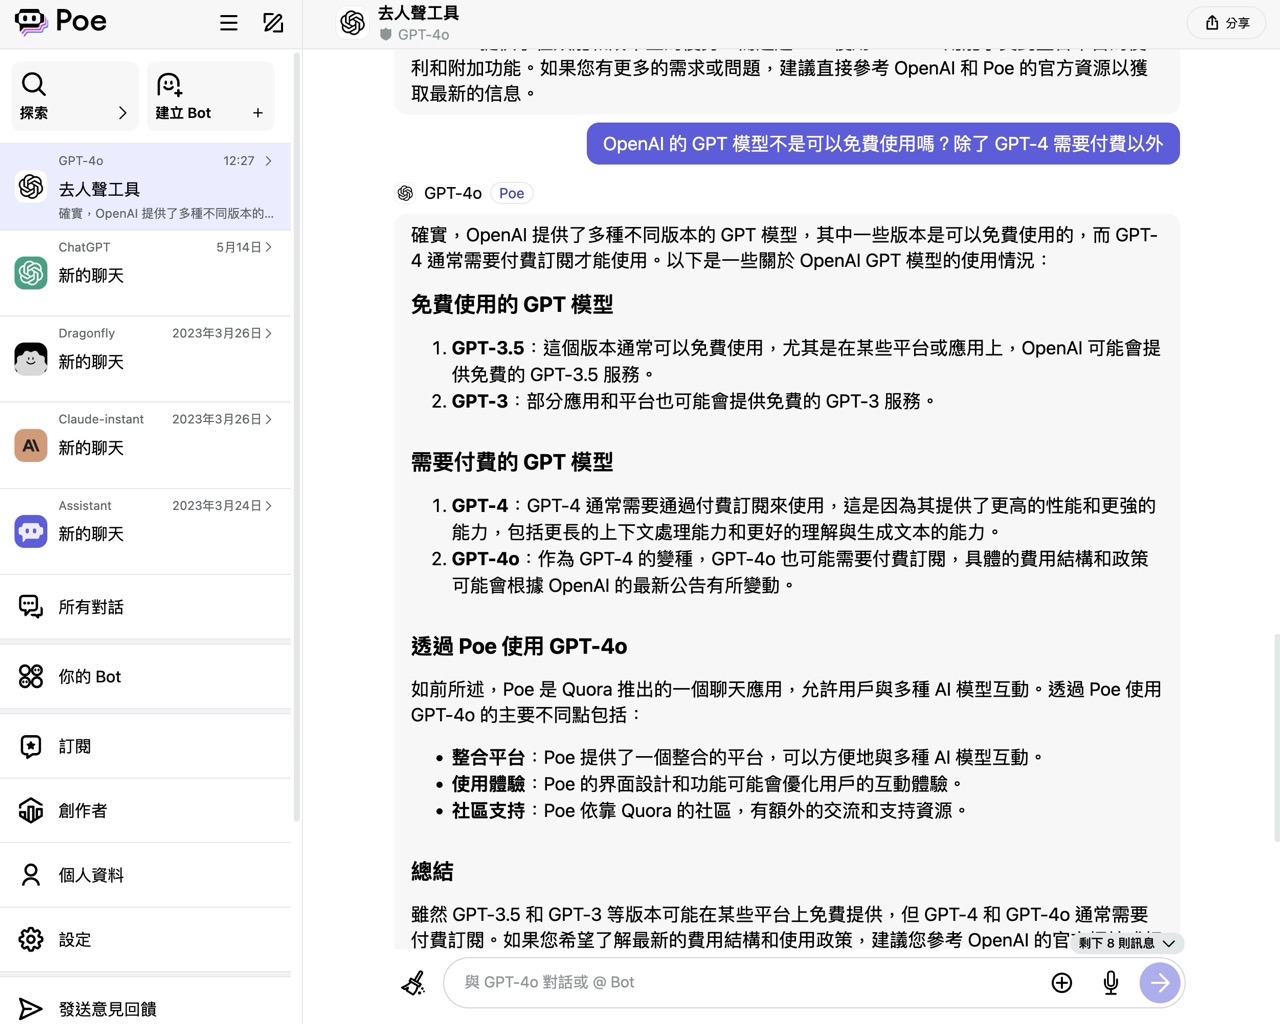1280x1024 pixels.
Task: Click the 設定 gear icon
Action: coord(31,940)
